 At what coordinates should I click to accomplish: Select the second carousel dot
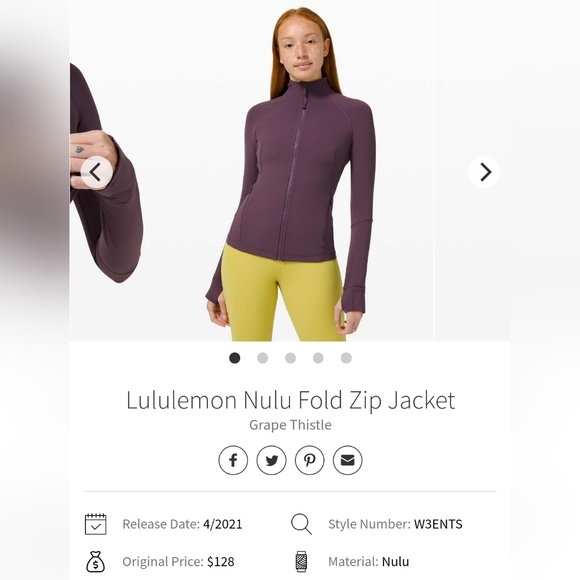(x=263, y=358)
